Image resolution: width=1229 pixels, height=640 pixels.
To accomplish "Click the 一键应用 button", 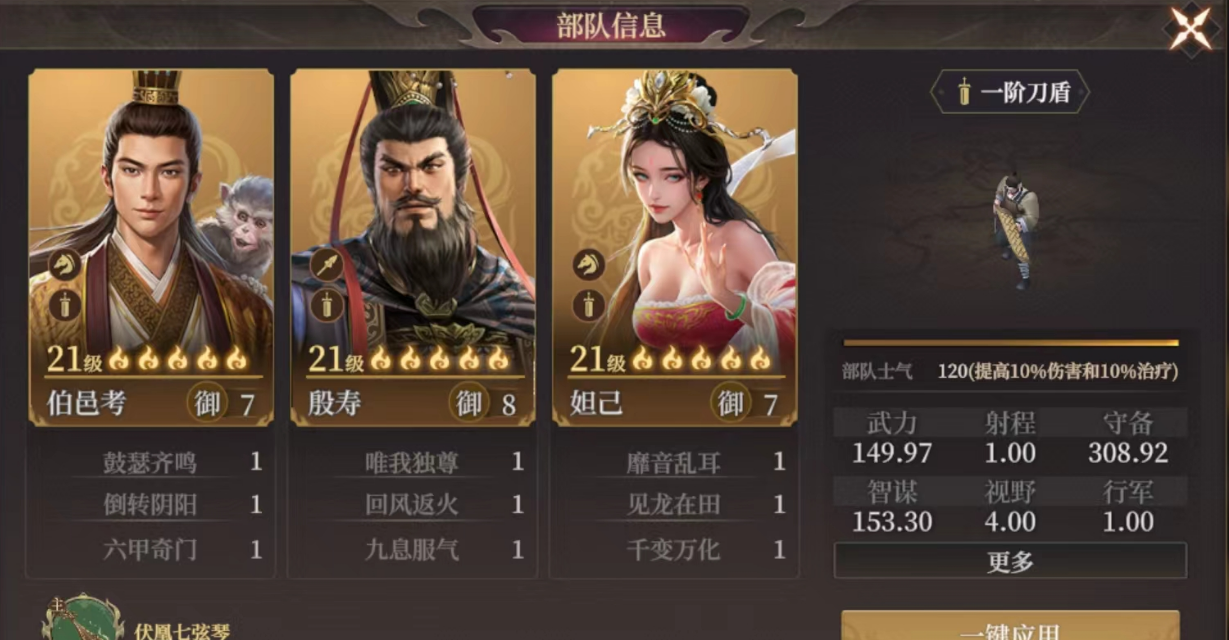I will 1010,627.
